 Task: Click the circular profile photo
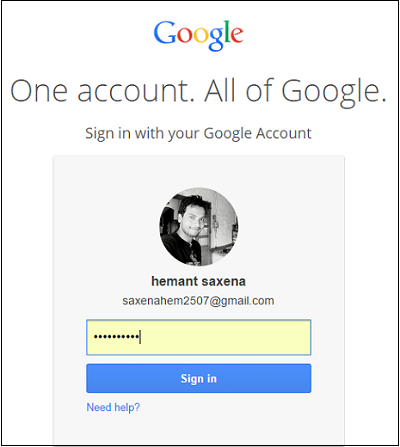coord(199,227)
